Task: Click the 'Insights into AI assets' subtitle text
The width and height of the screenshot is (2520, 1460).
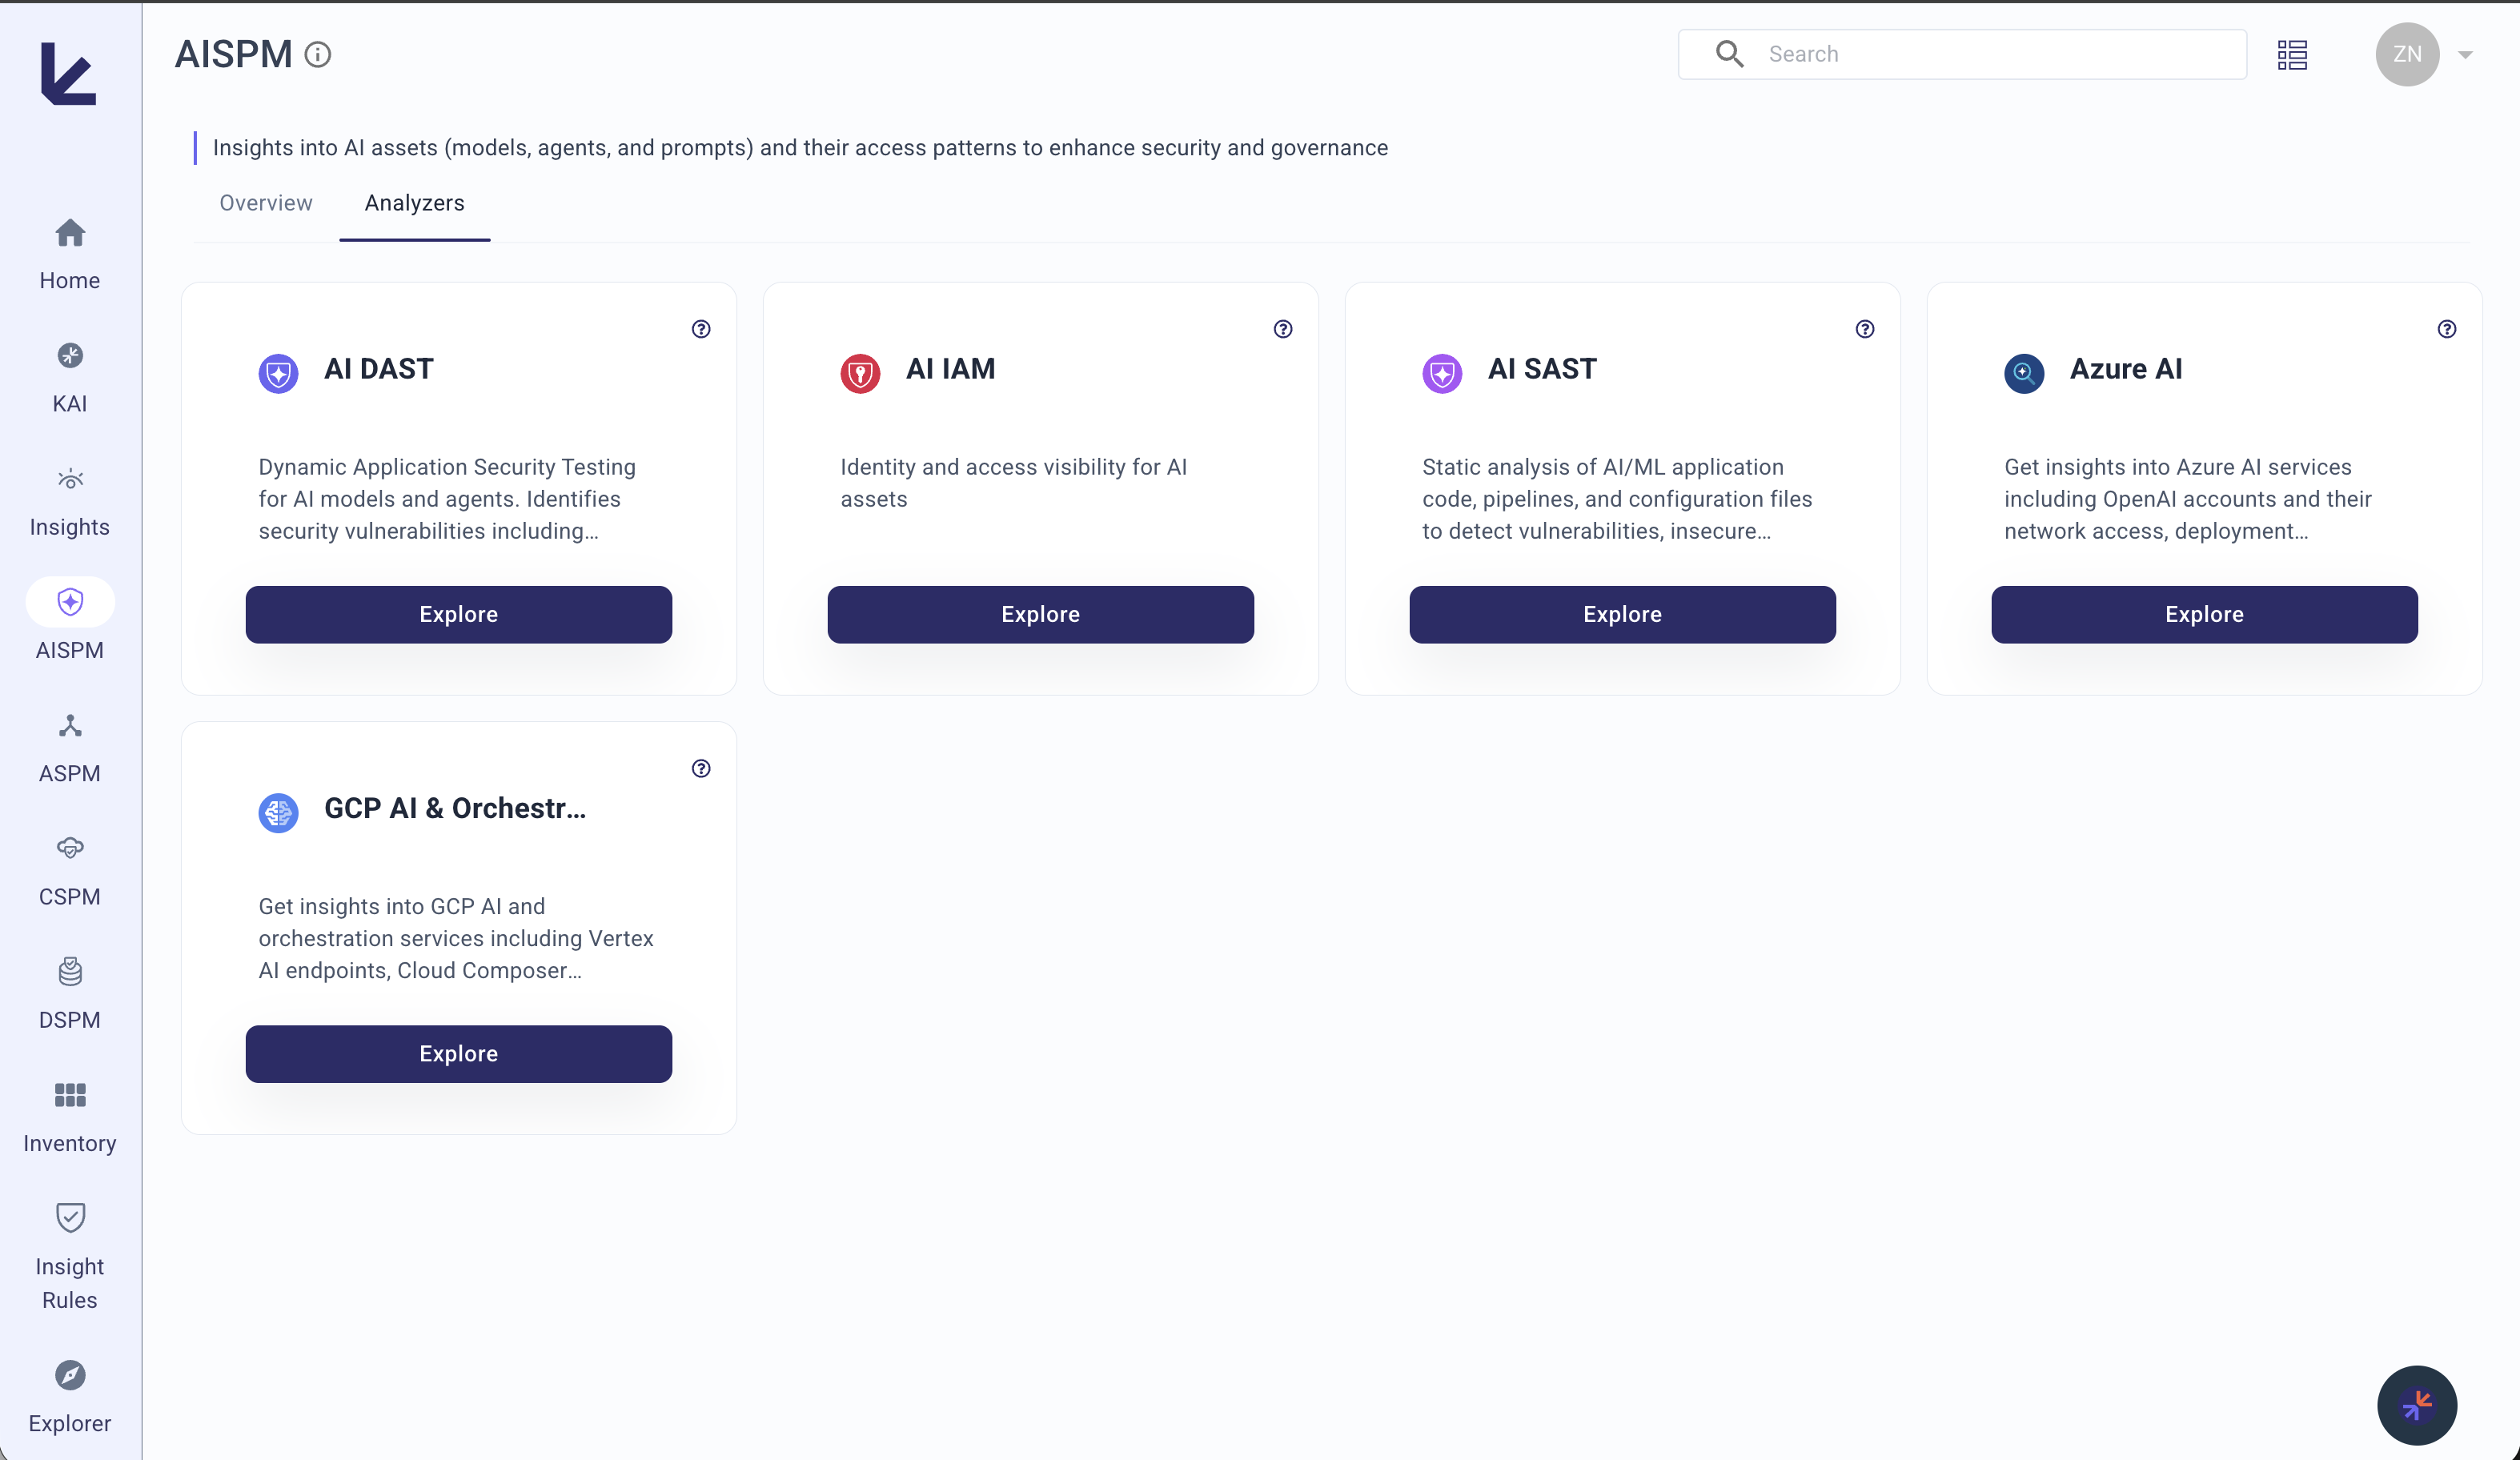Action: [800, 148]
